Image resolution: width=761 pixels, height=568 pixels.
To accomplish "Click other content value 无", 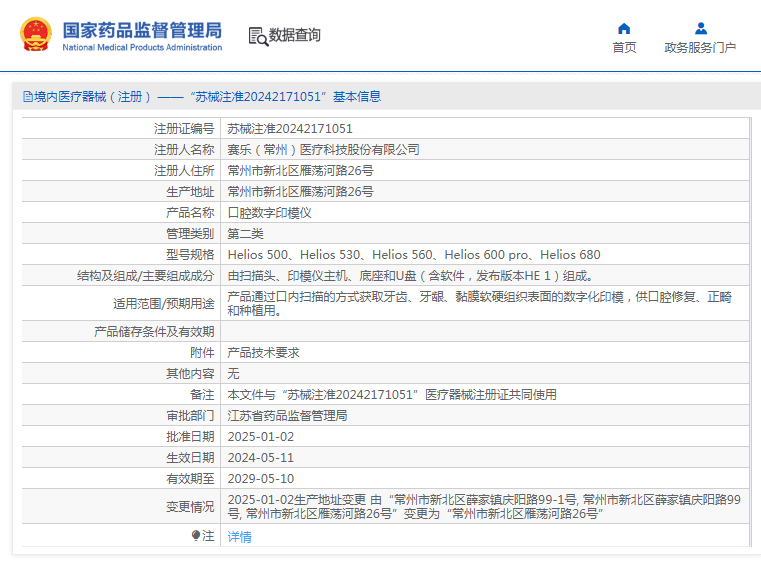I will point(233,373).
